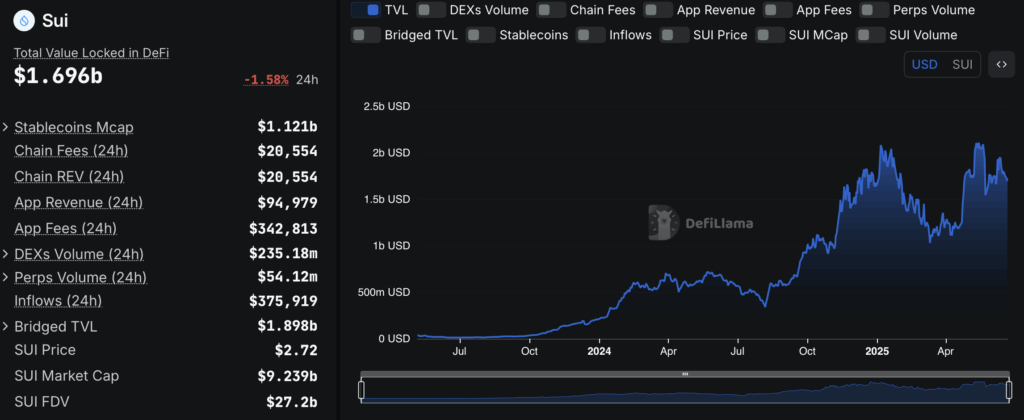Click Total Value Locked in DeFi label
This screenshot has width=1024, height=420.
(x=91, y=53)
